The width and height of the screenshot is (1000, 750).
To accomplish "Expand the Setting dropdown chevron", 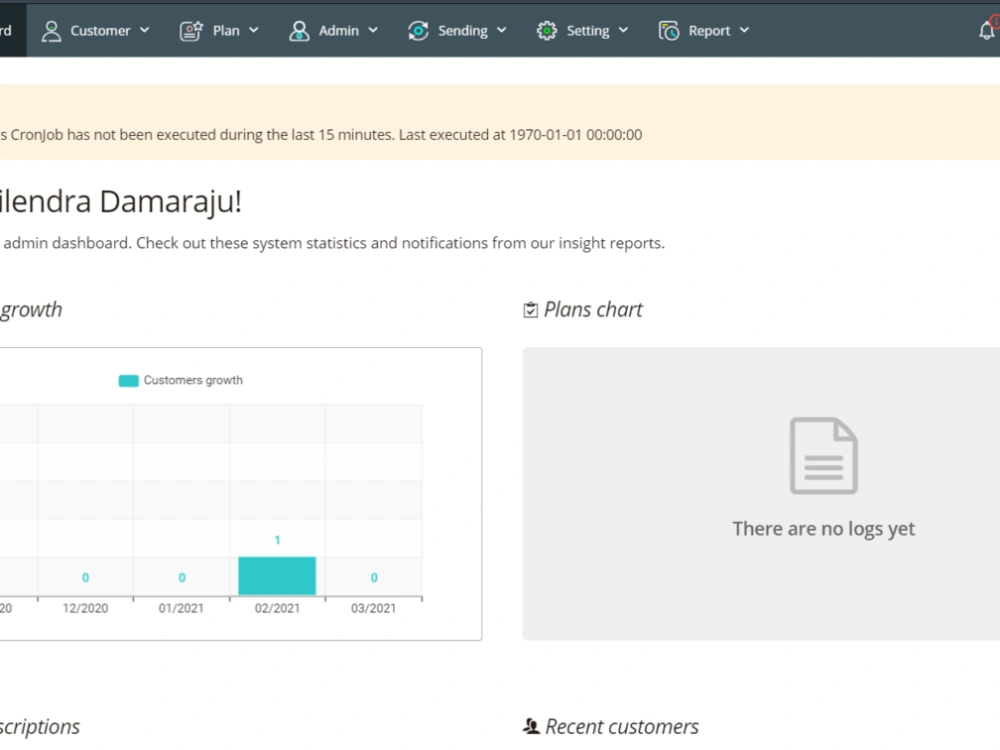I will click(624, 30).
